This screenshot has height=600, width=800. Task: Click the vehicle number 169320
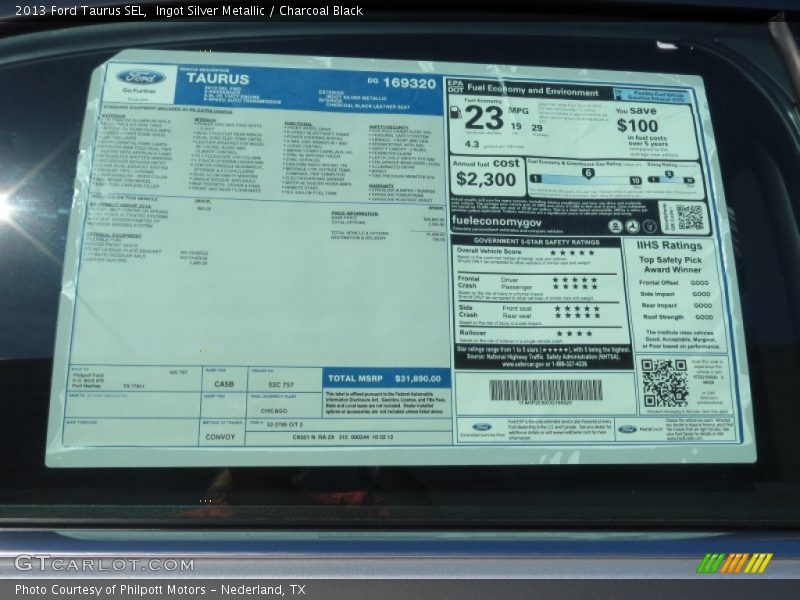pyautogui.click(x=408, y=84)
